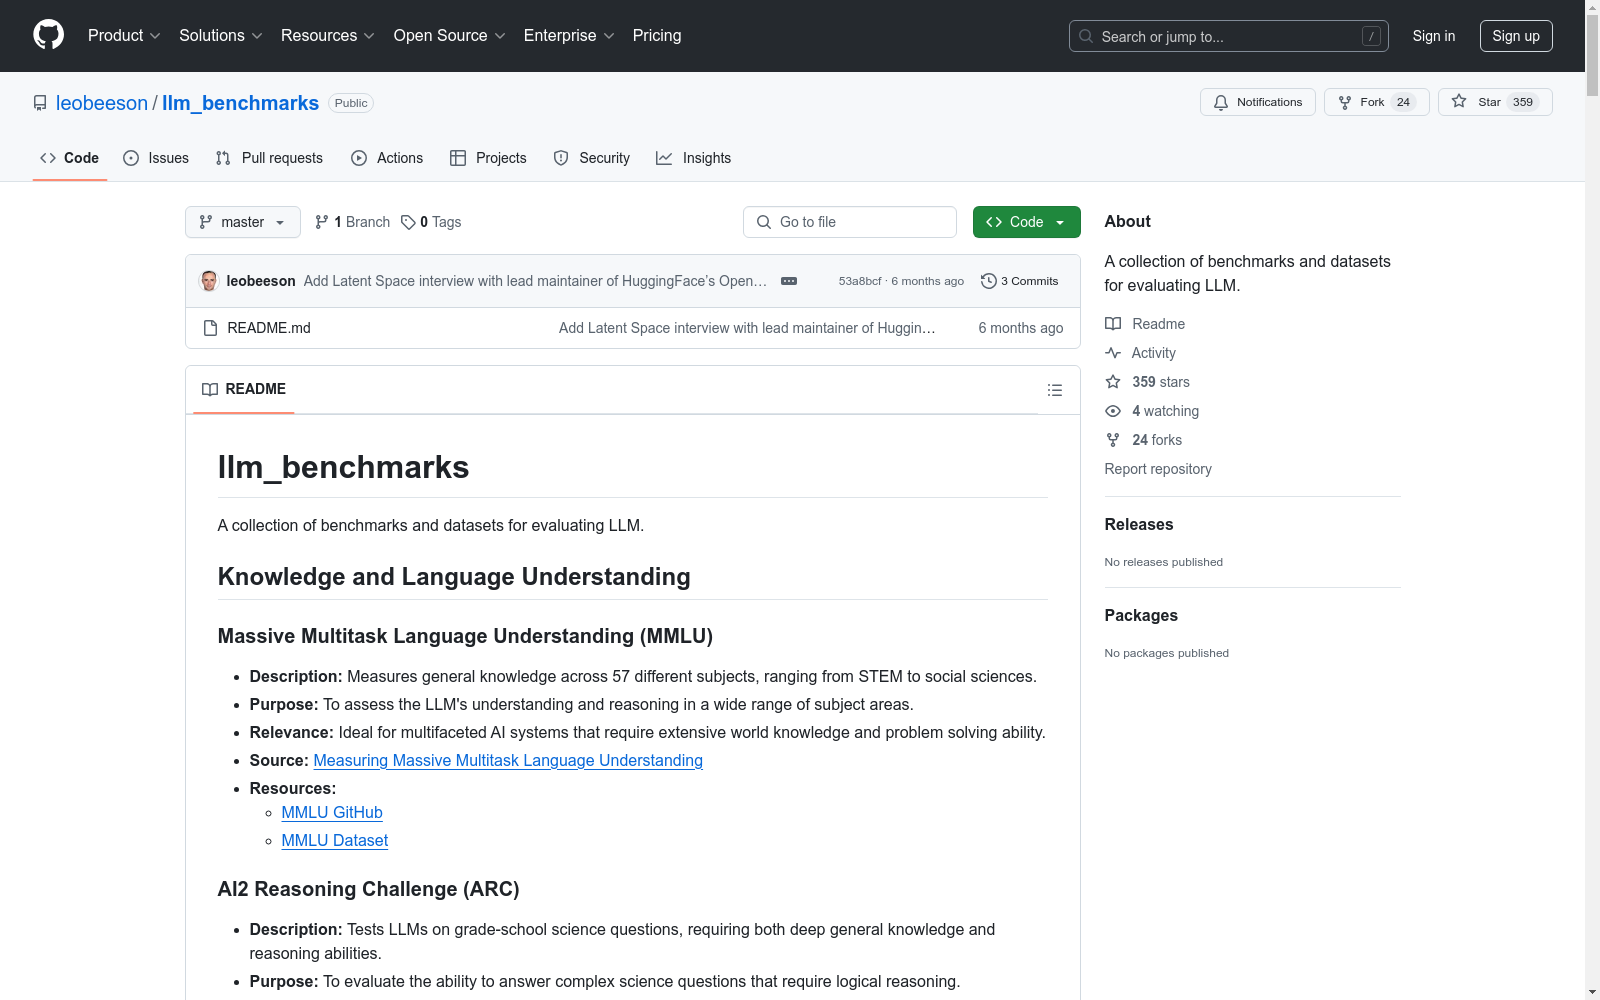Image resolution: width=1600 pixels, height=1000 pixels.
Task: Open the MMLU Dataset link
Action: (335, 841)
